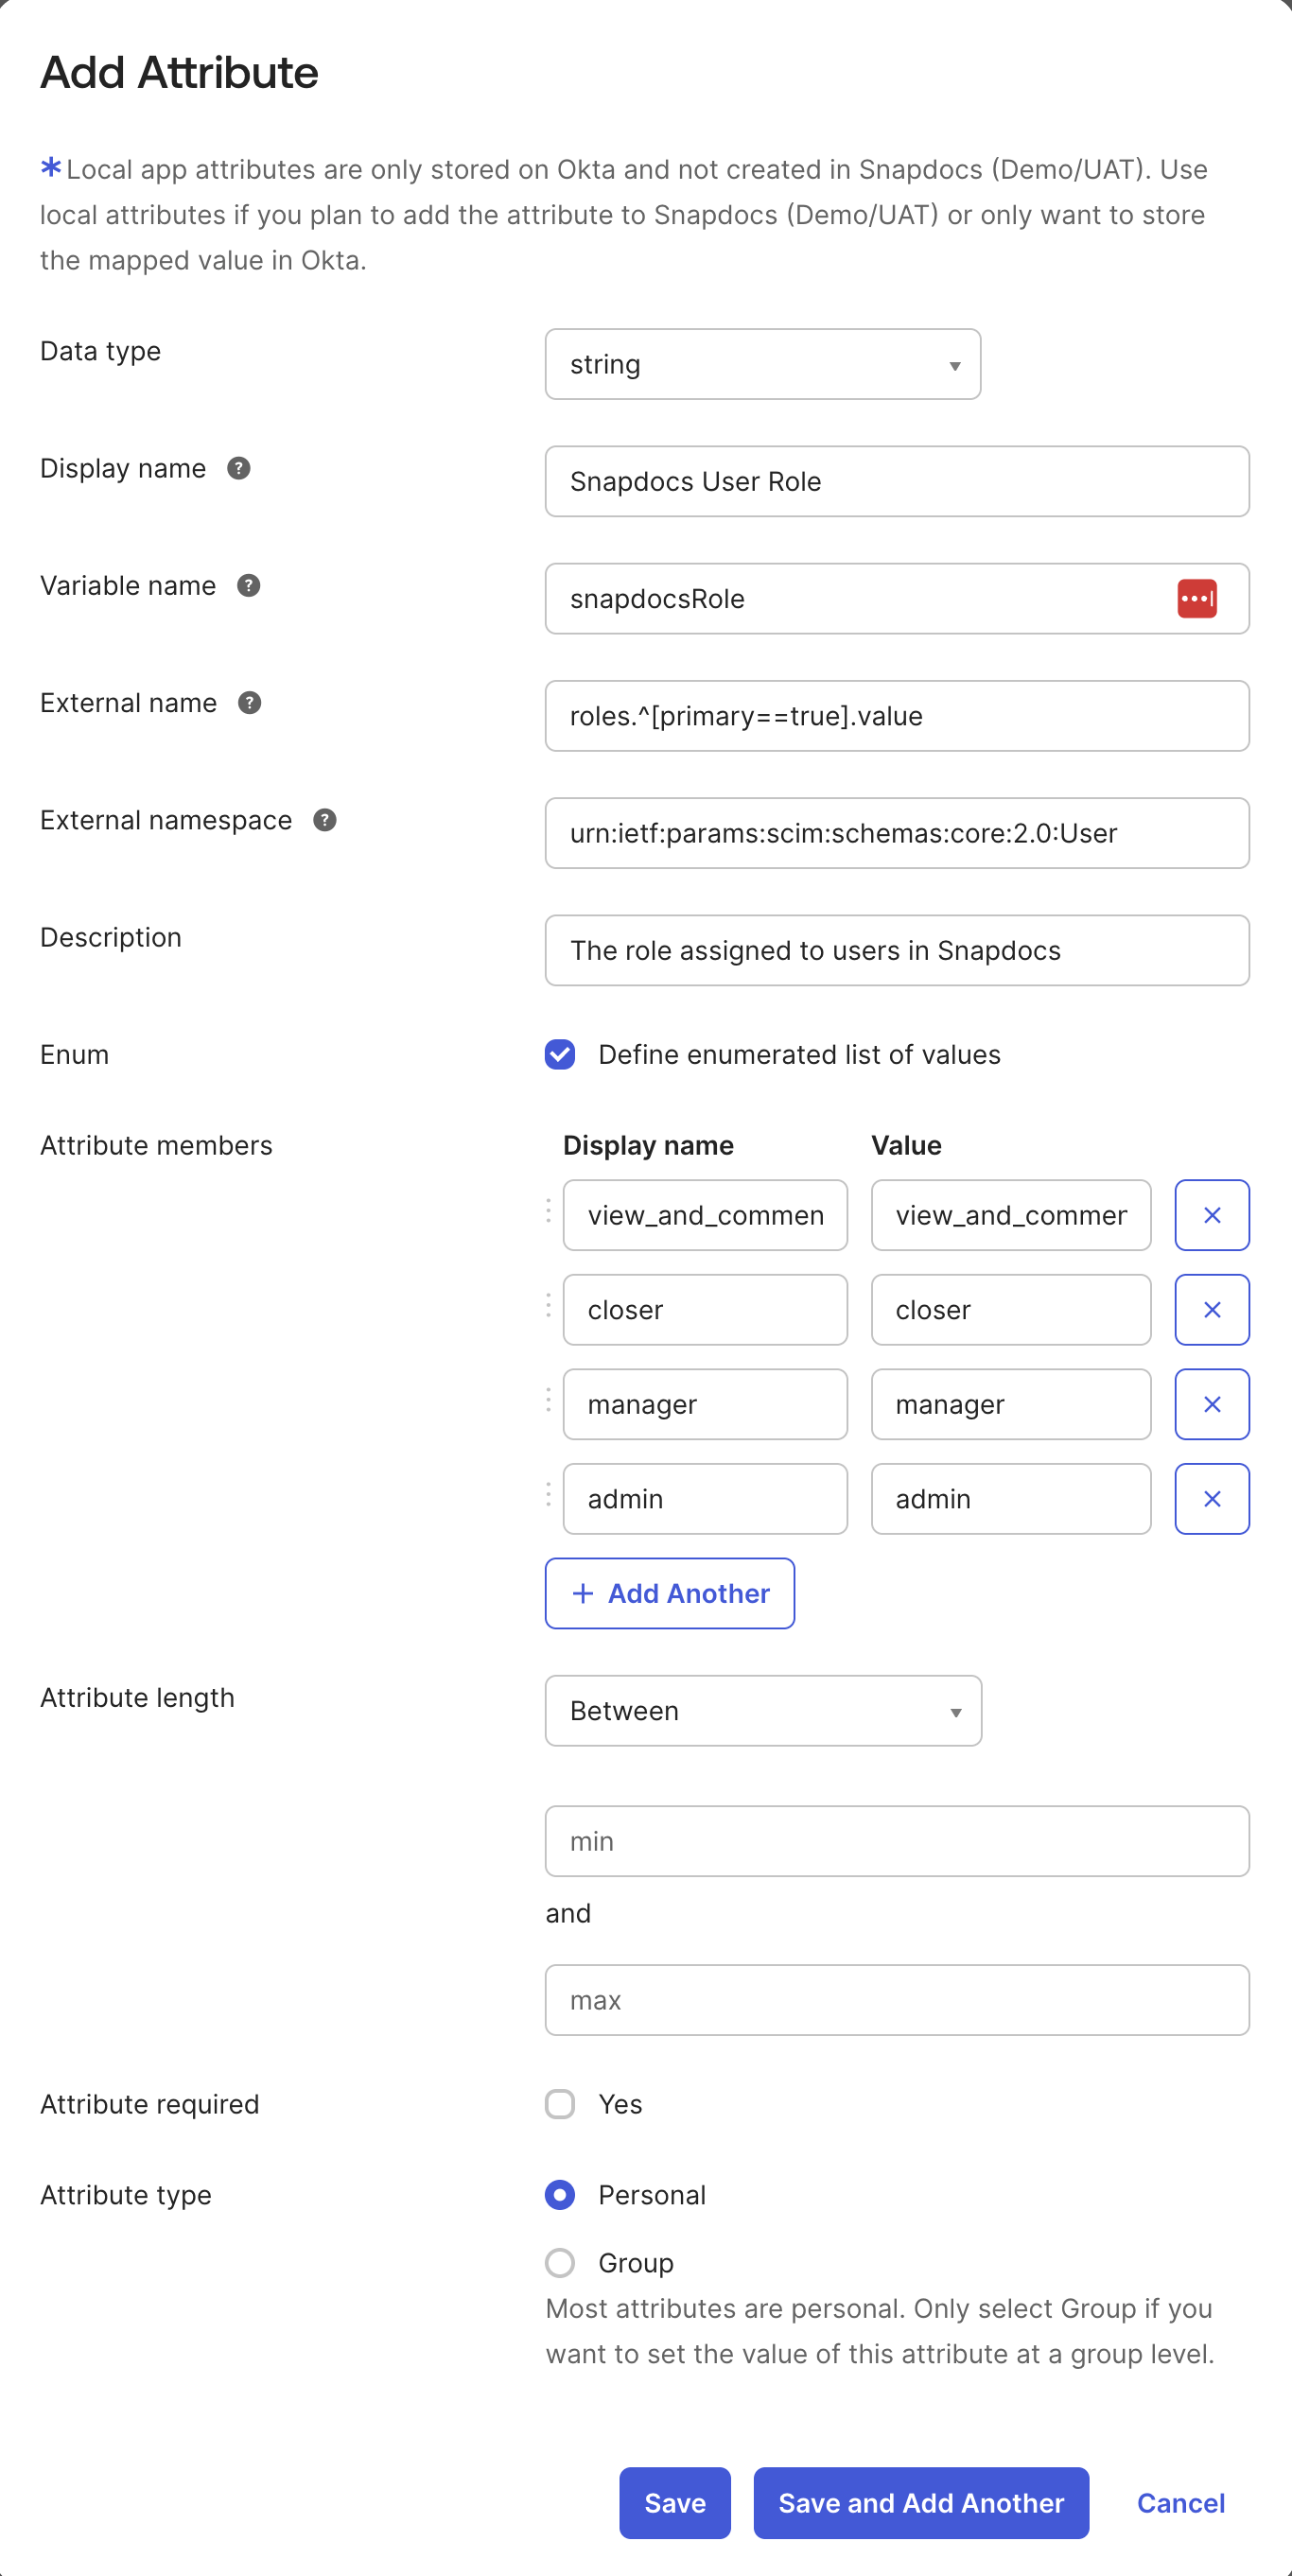
Task: Open the Attribute length Between dropdown
Action: tap(762, 1710)
